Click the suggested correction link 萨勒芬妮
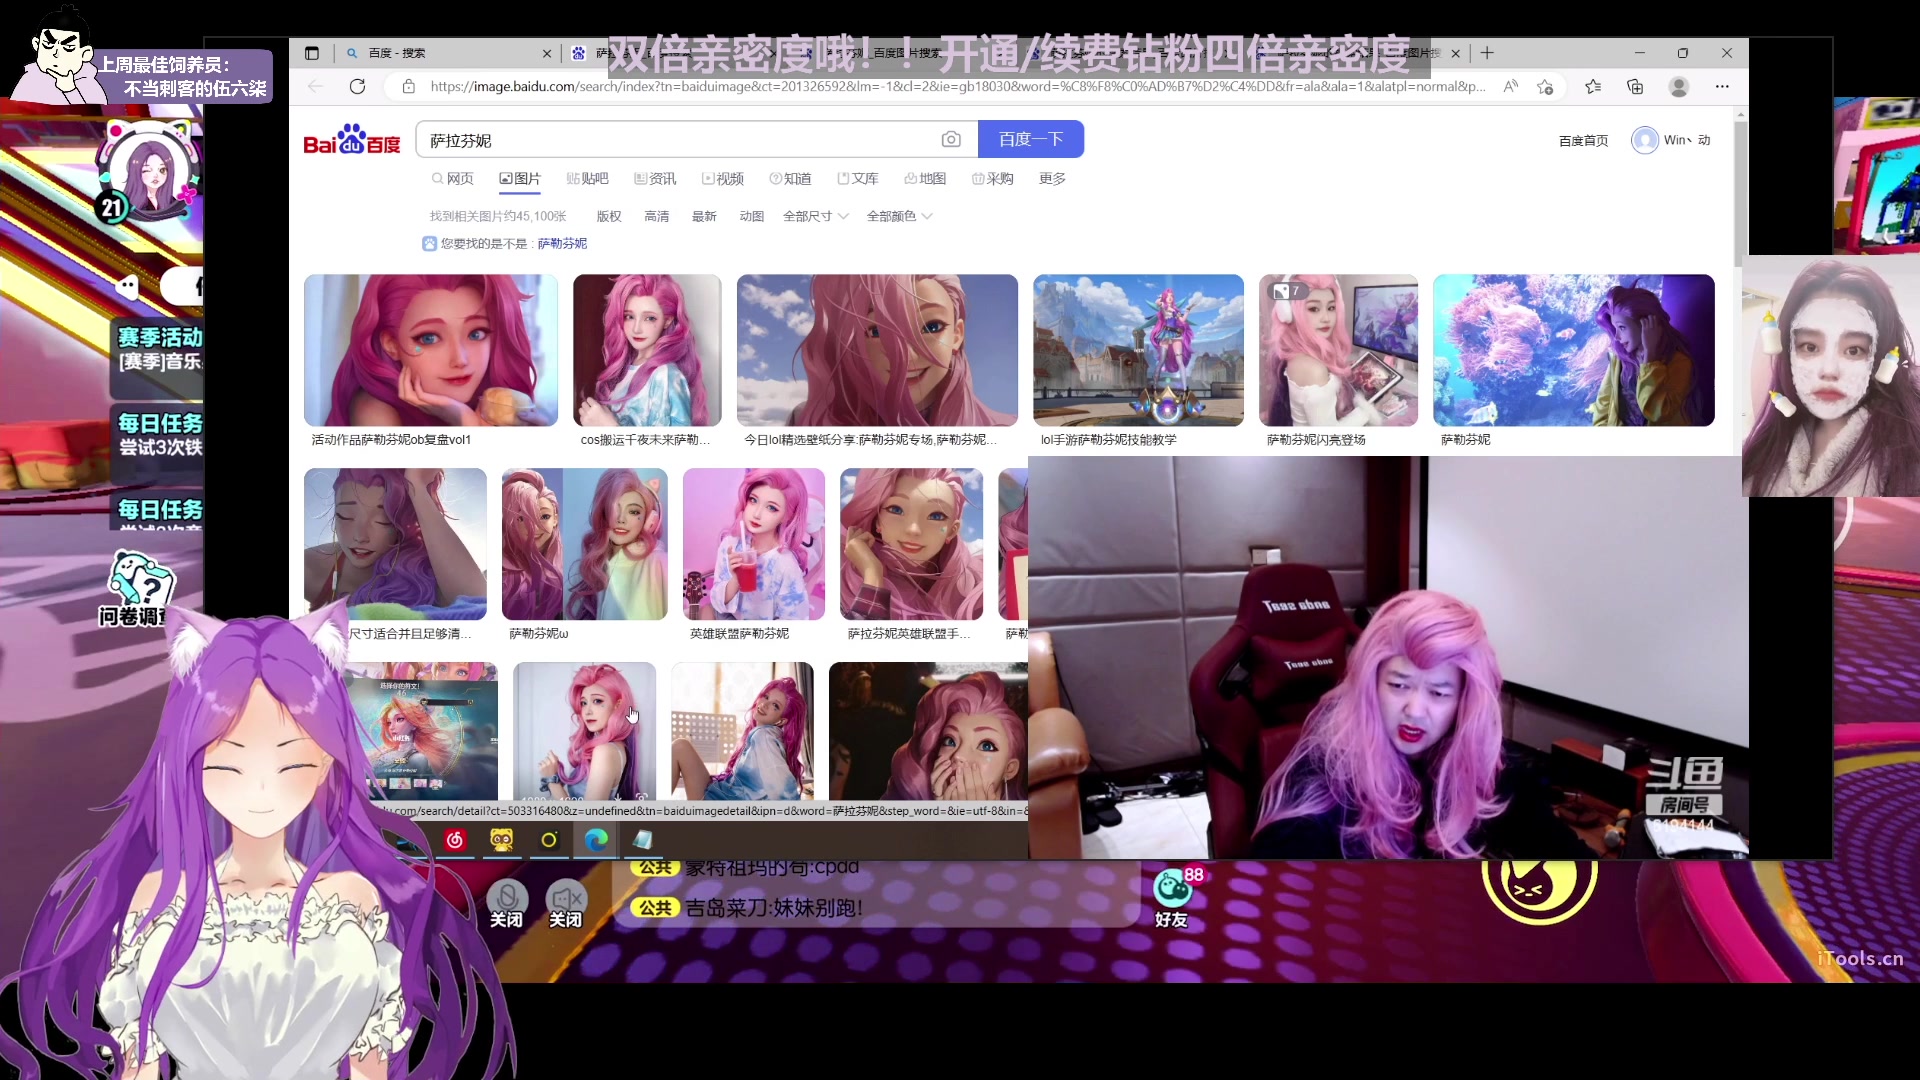 pos(562,244)
